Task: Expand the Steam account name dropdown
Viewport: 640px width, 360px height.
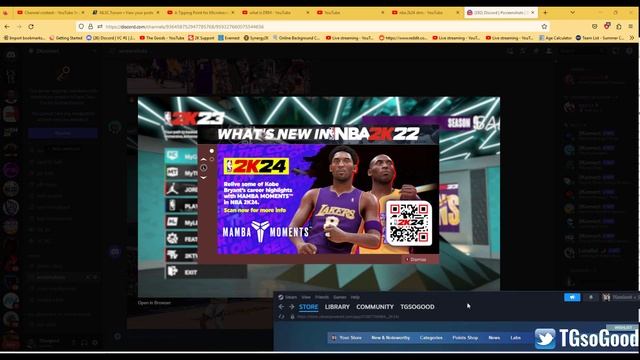Action: pos(624,297)
